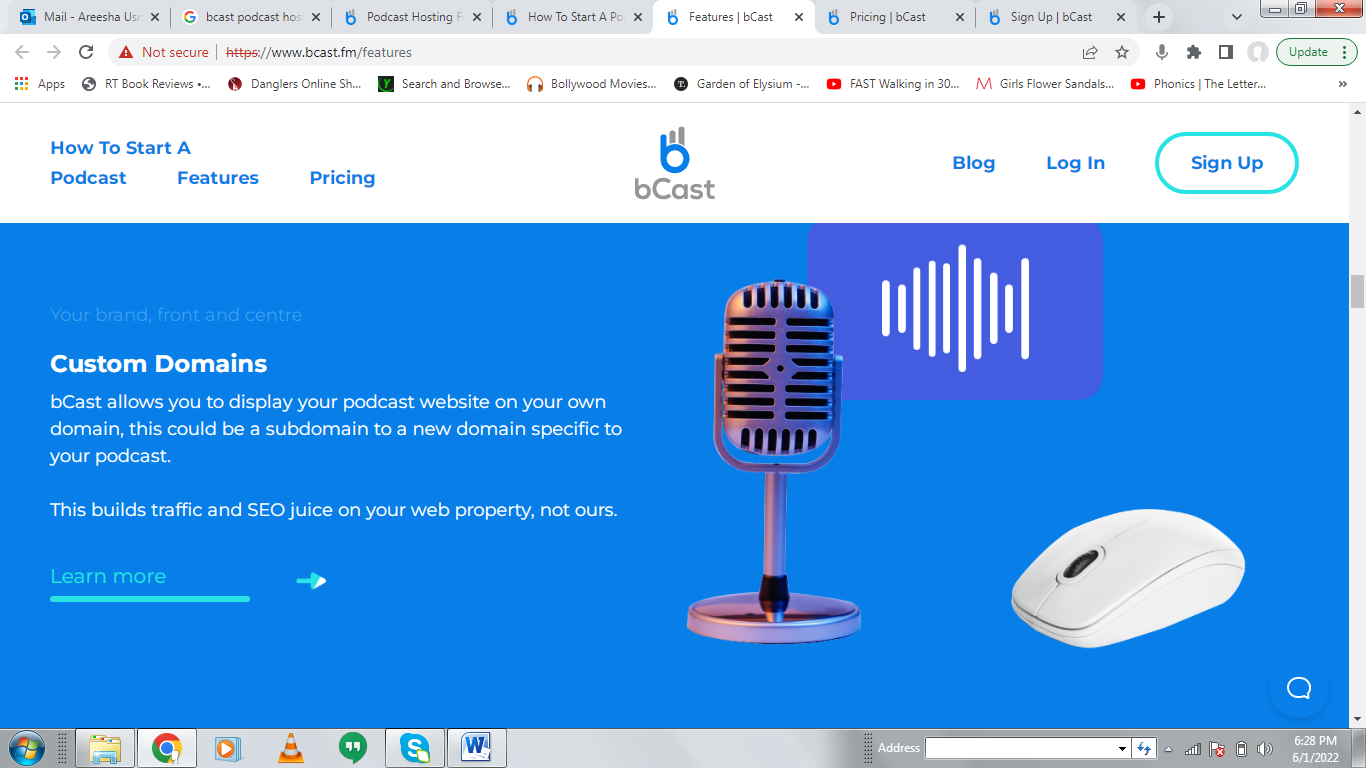Expand the taskbar Address dropdown
The width and height of the screenshot is (1366, 768).
click(x=1123, y=748)
